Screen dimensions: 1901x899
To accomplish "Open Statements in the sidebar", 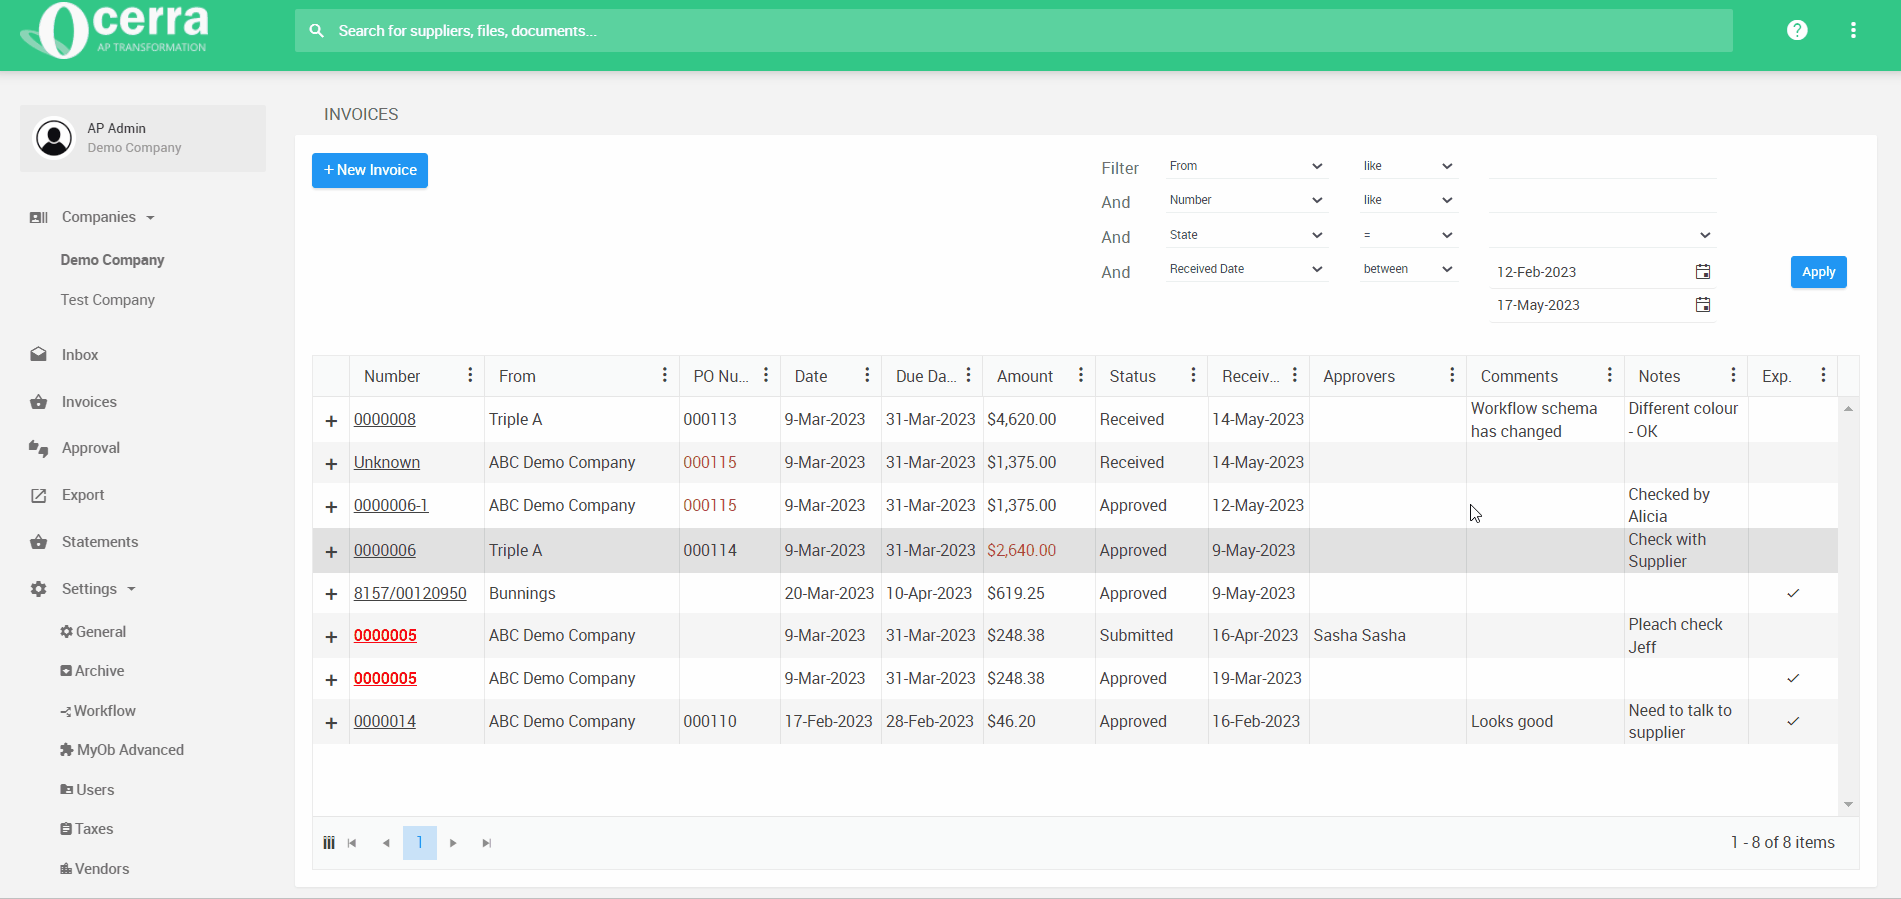I will [100, 542].
